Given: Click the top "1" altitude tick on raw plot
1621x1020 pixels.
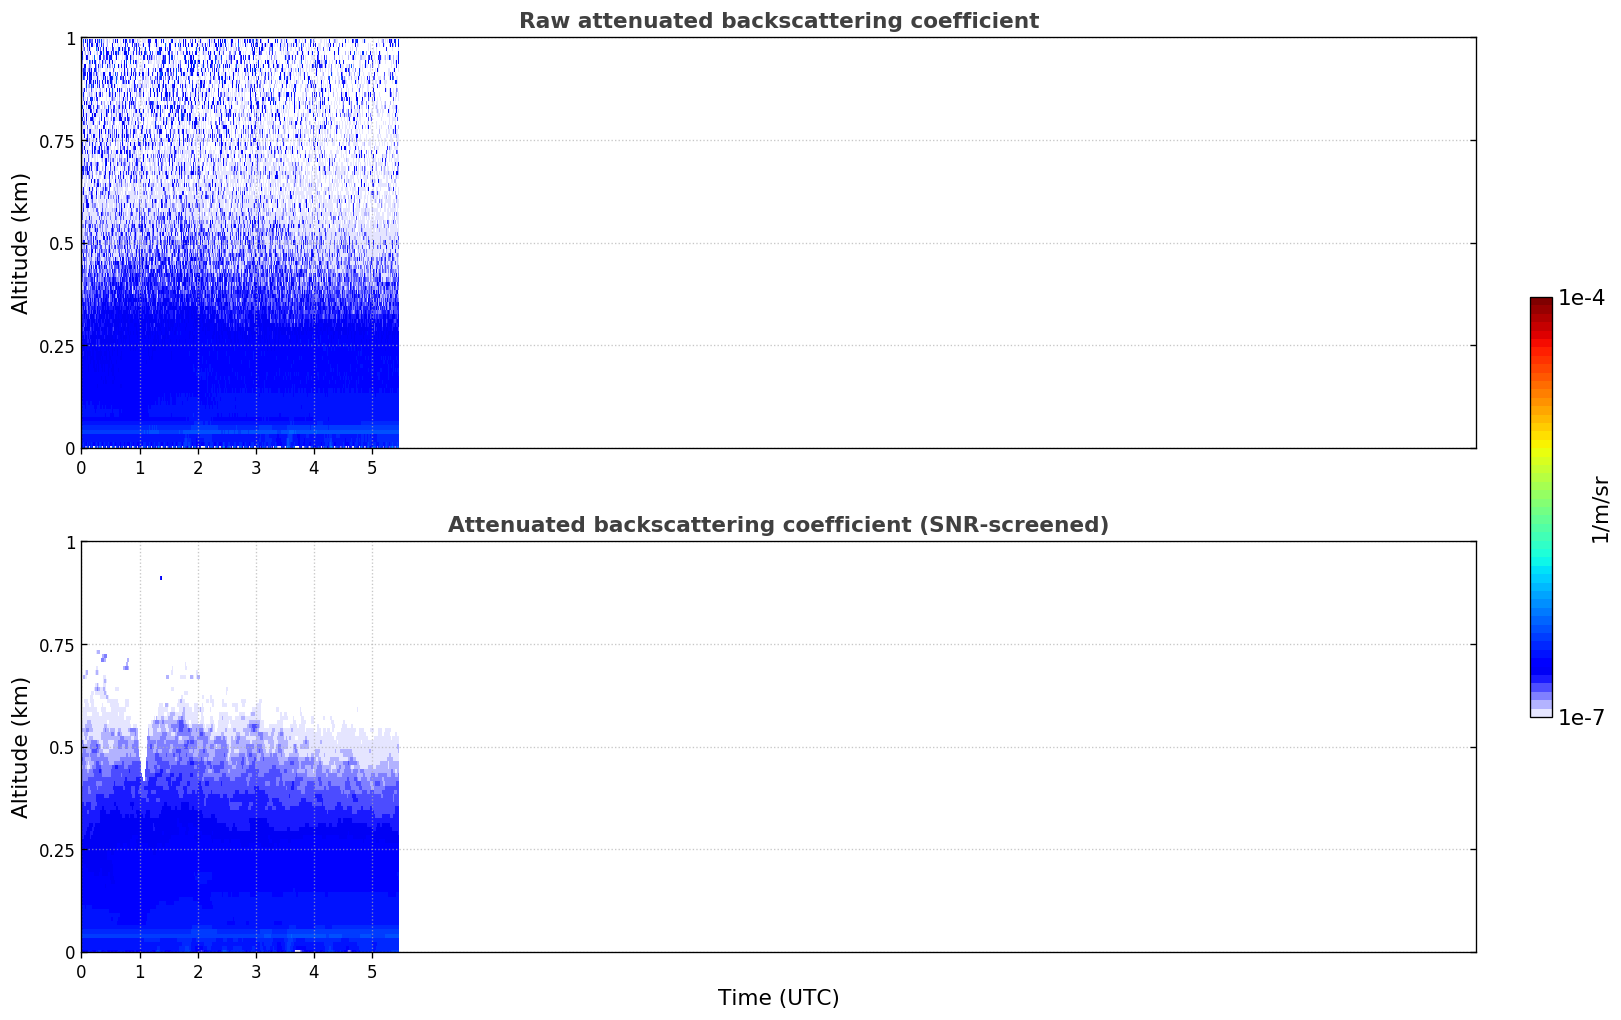Looking at the screenshot, I should point(70,38).
